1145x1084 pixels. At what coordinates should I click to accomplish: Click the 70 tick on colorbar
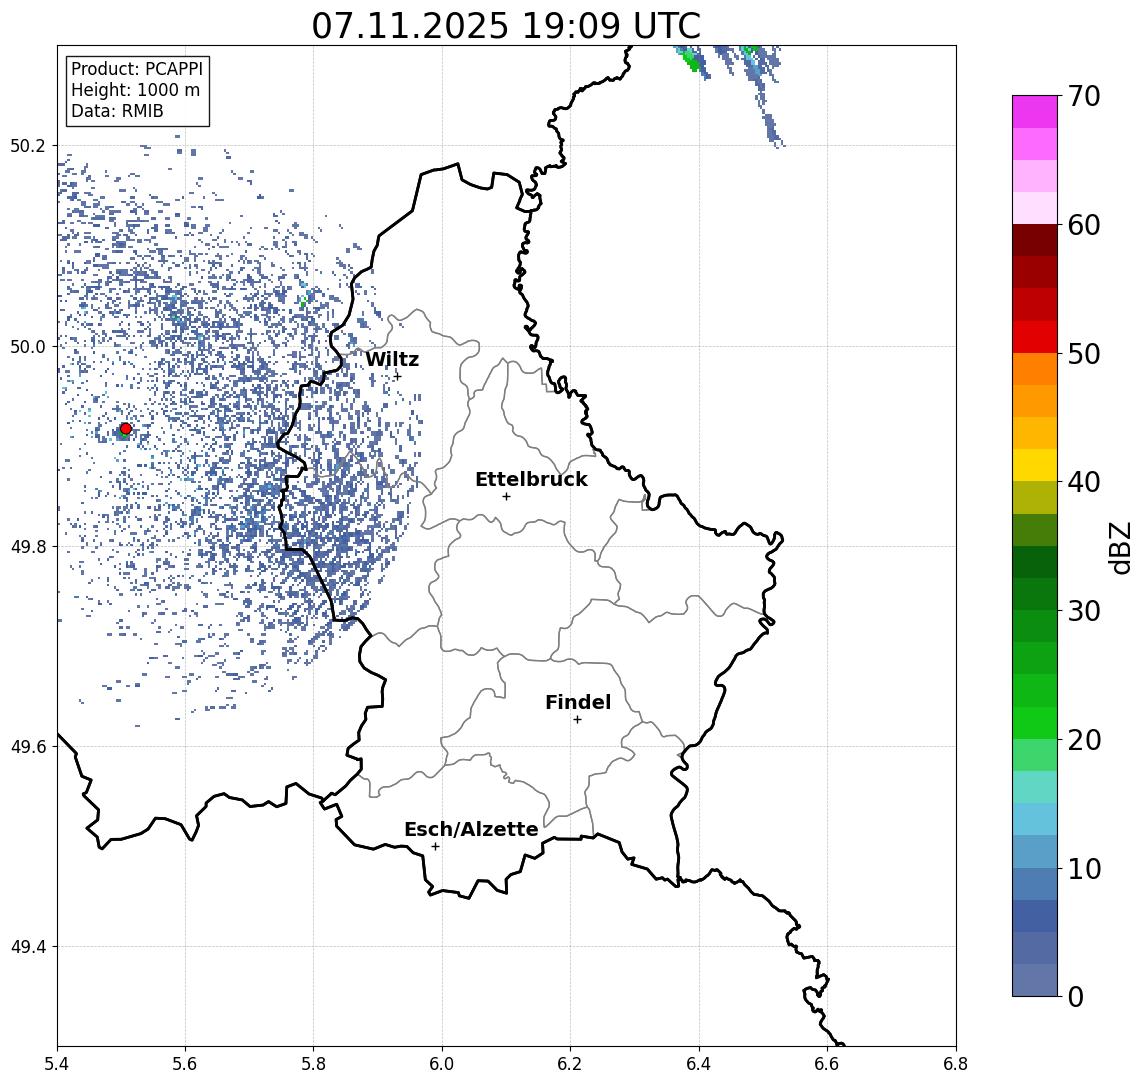click(x=1084, y=96)
